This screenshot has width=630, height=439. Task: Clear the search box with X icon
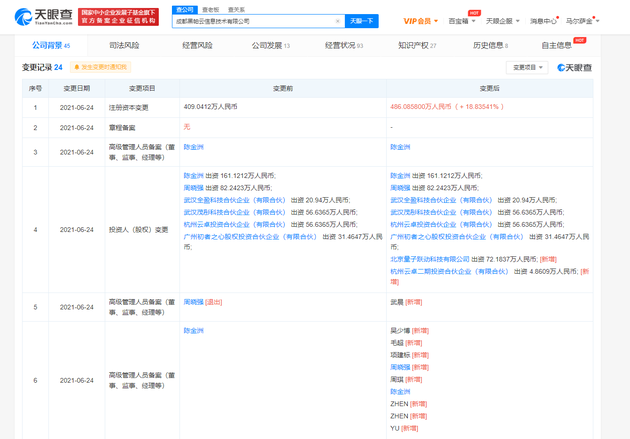click(x=338, y=21)
